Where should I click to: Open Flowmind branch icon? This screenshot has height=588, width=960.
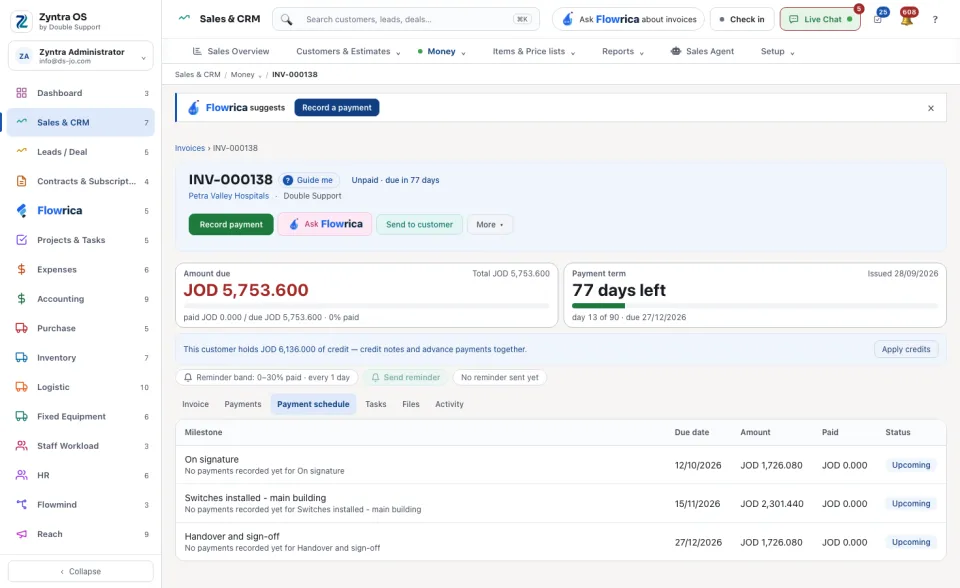pos(21,504)
